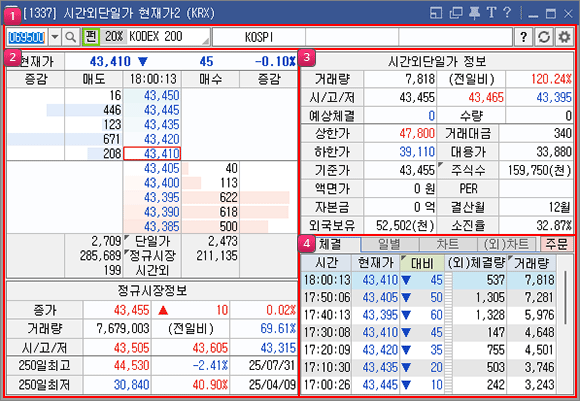580x401 pixels.
Task: Click the title bar question mark icon
Action: coord(507,13)
